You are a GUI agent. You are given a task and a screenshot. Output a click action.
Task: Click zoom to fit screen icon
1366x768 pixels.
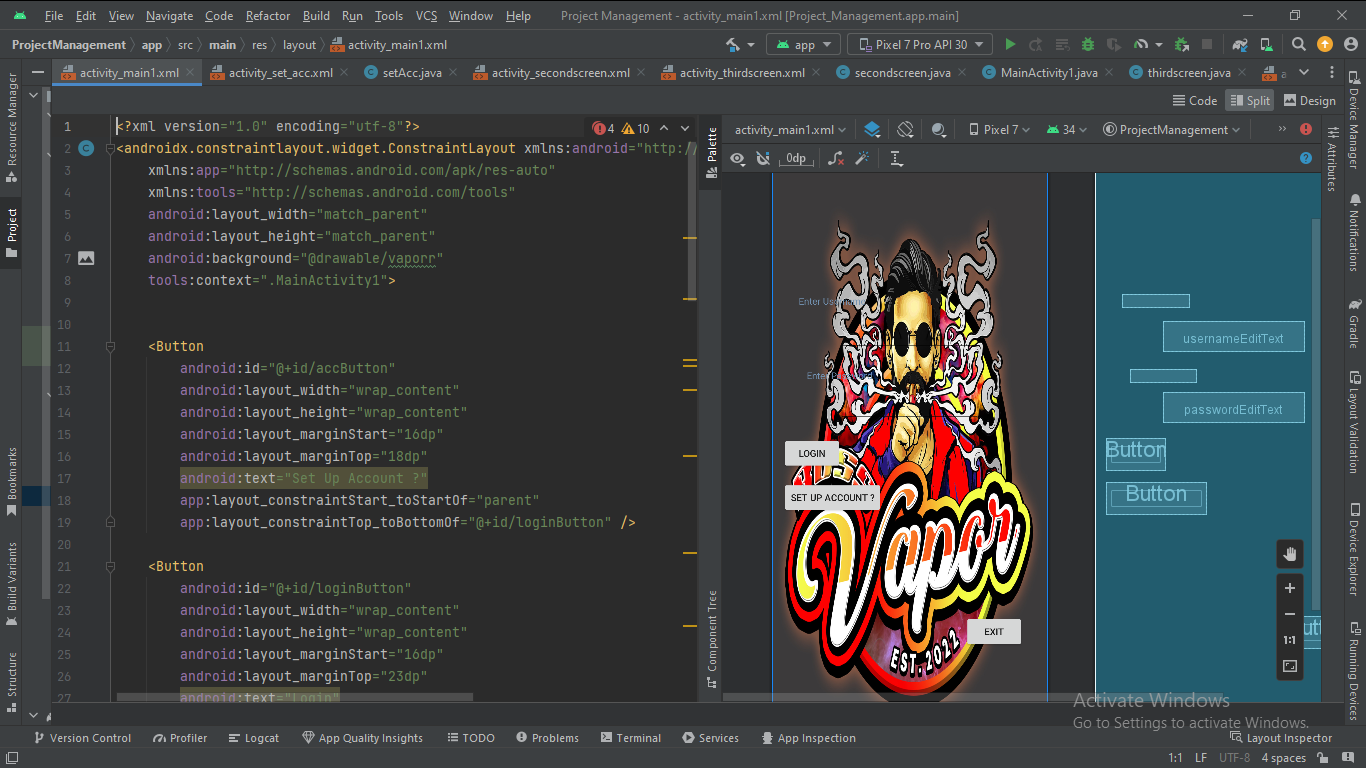(x=1290, y=666)
